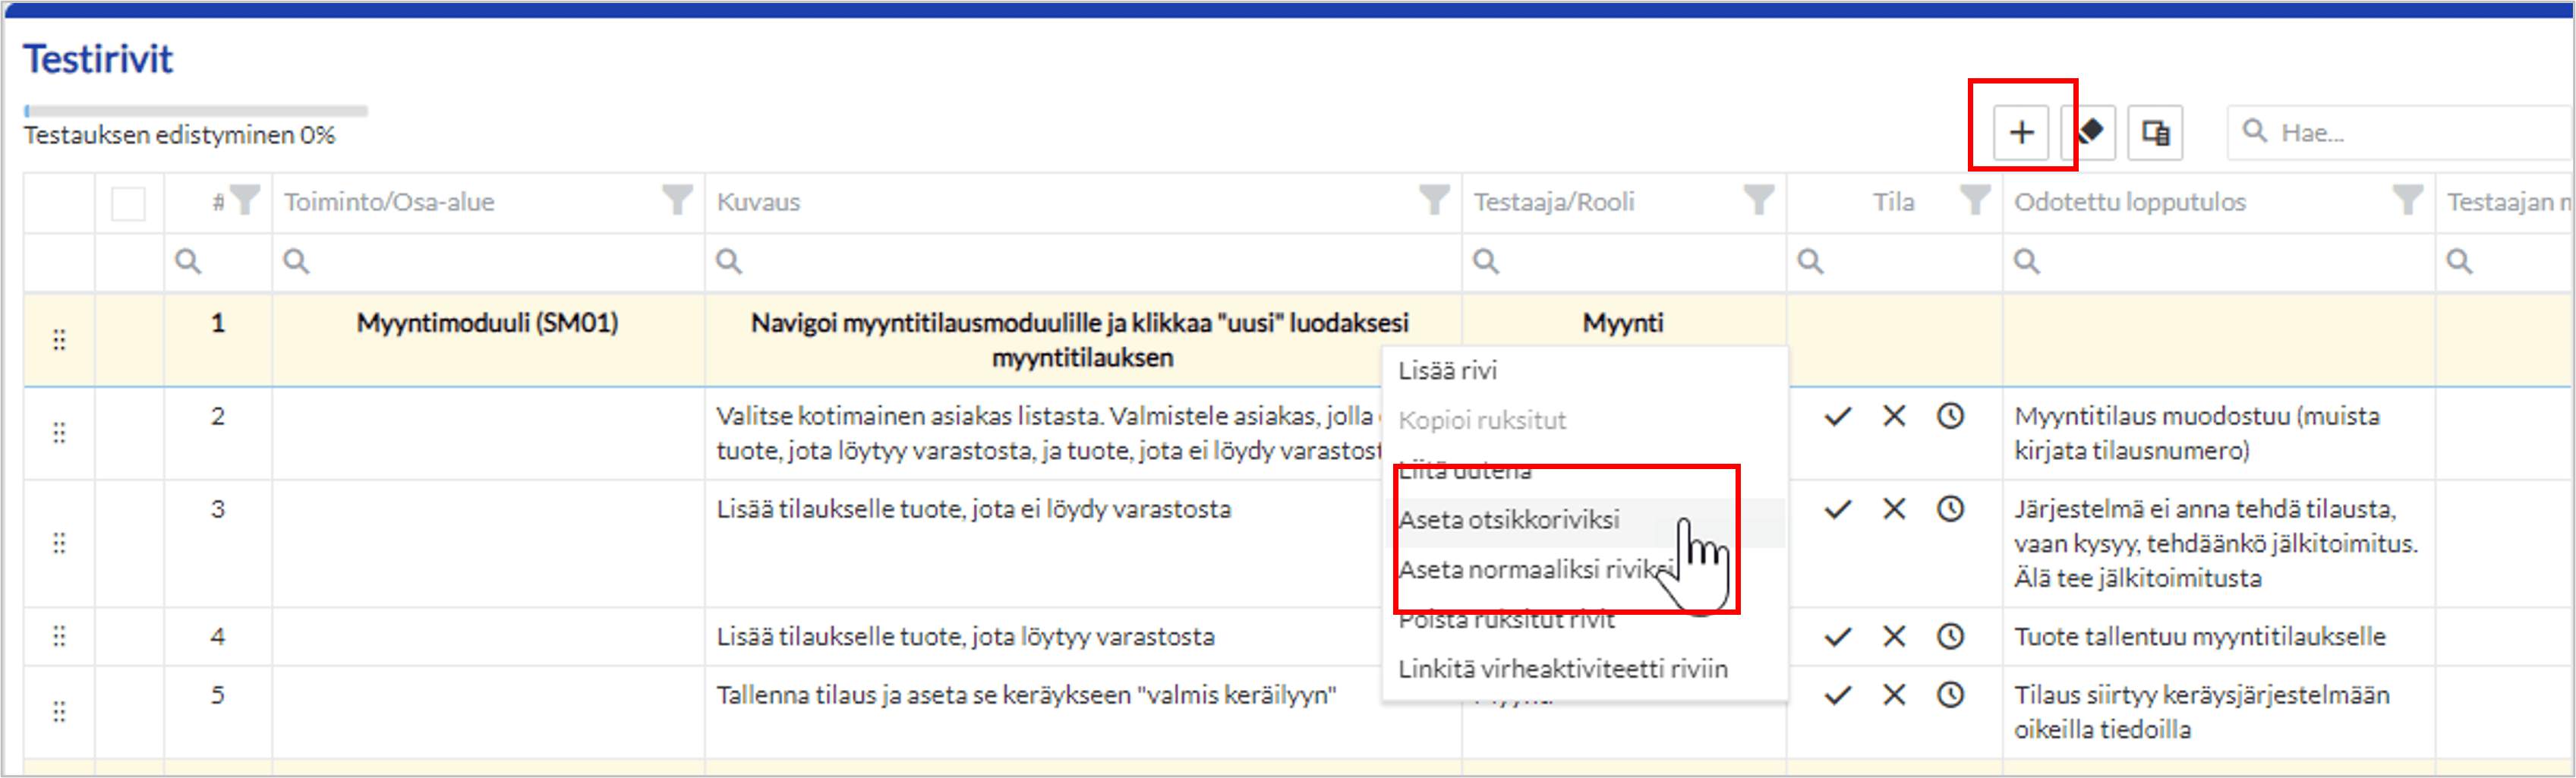
Task: Click search box under Toiminto/Osa-alue column
Action: (488, 262)
